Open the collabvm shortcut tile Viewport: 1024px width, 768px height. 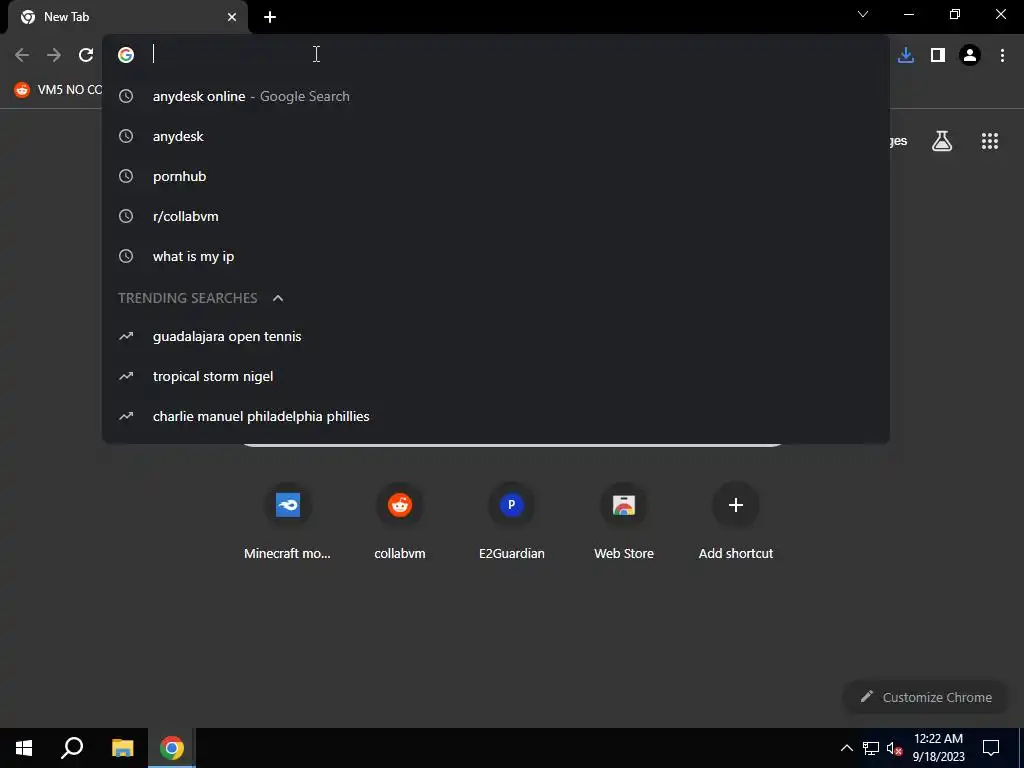[x=400, y=521]
